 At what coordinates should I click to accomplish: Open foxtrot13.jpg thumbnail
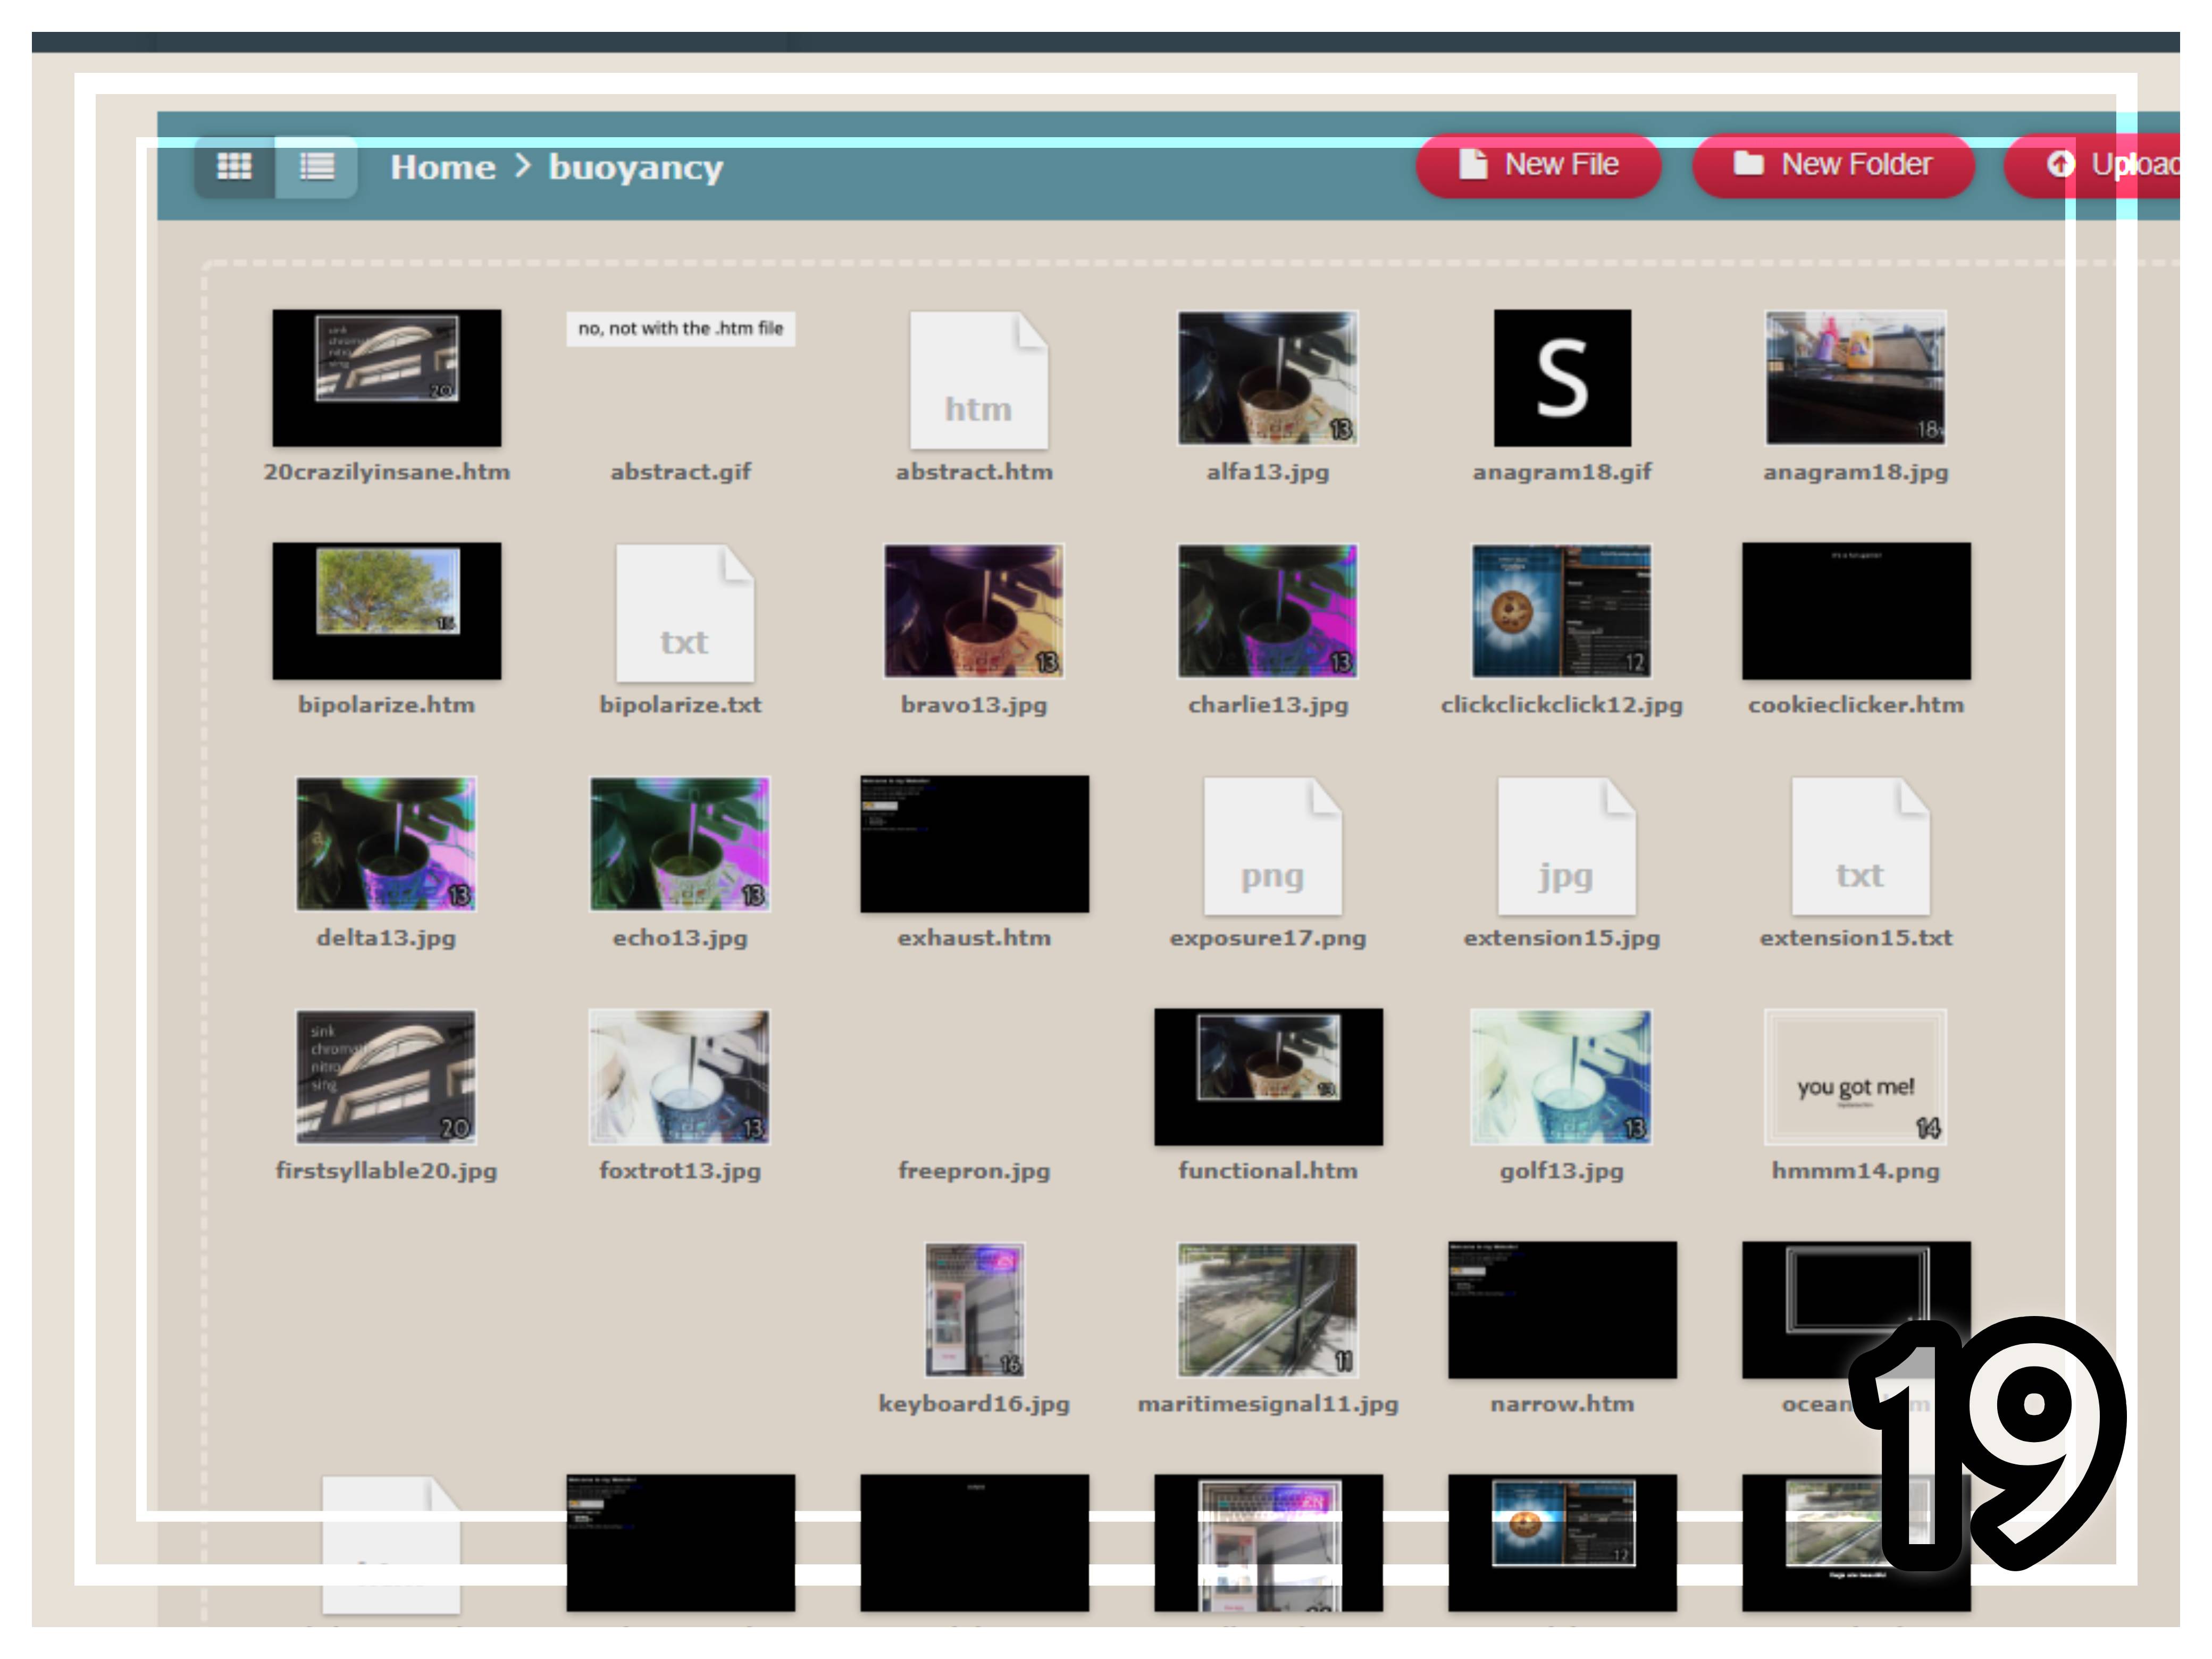tap(680, 1077)
